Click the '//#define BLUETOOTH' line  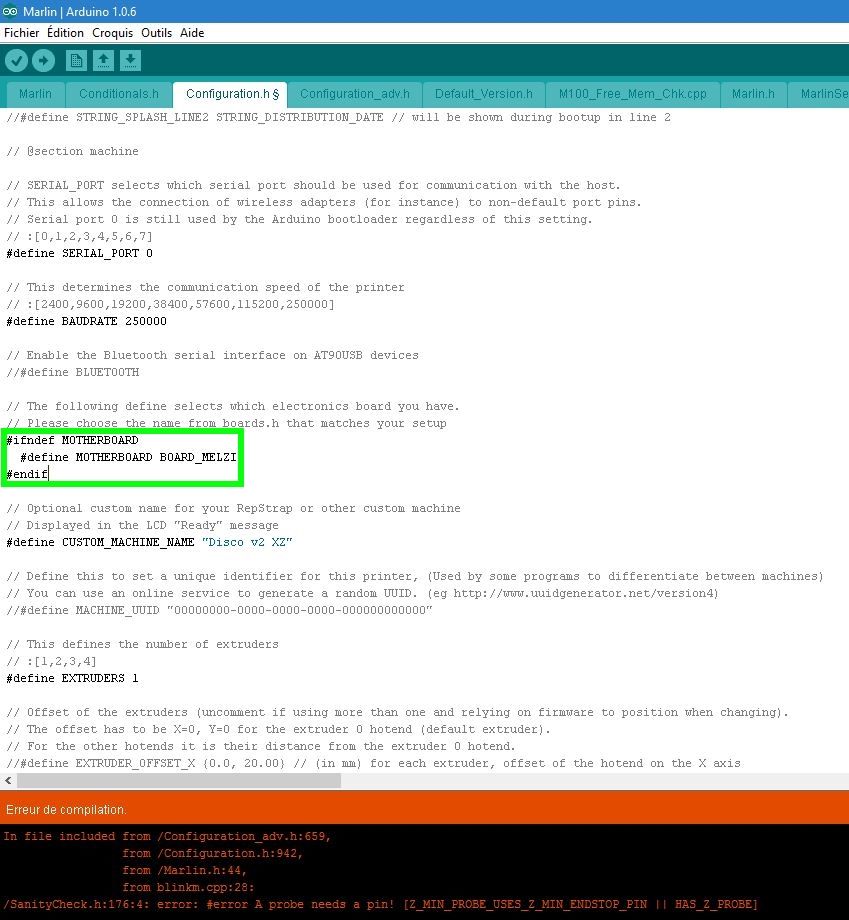(x=73, y=373)
